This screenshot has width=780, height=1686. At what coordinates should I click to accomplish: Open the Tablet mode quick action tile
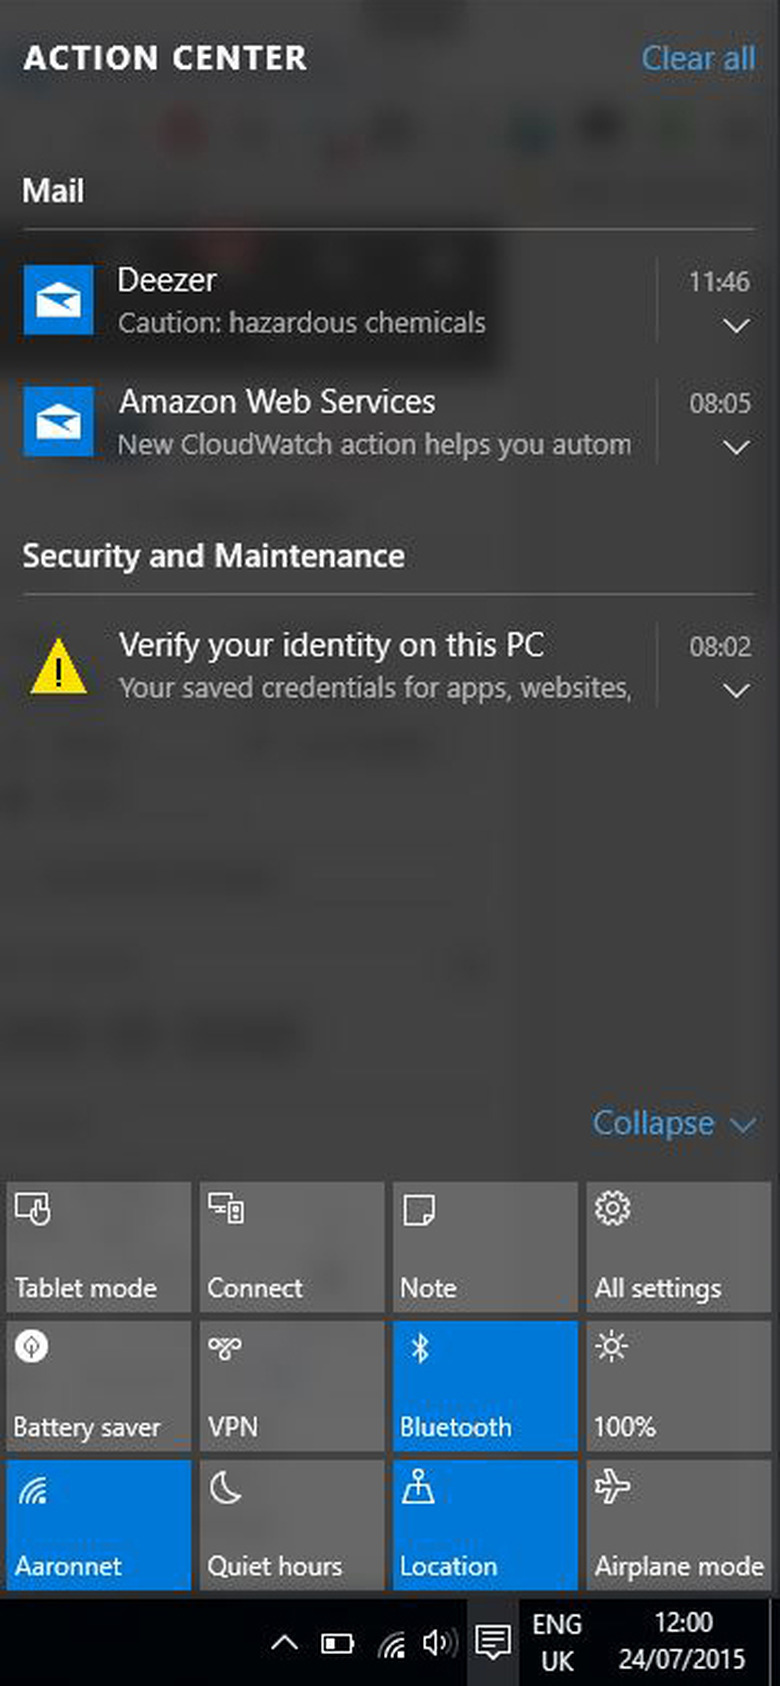click(x=98, y=1247)
